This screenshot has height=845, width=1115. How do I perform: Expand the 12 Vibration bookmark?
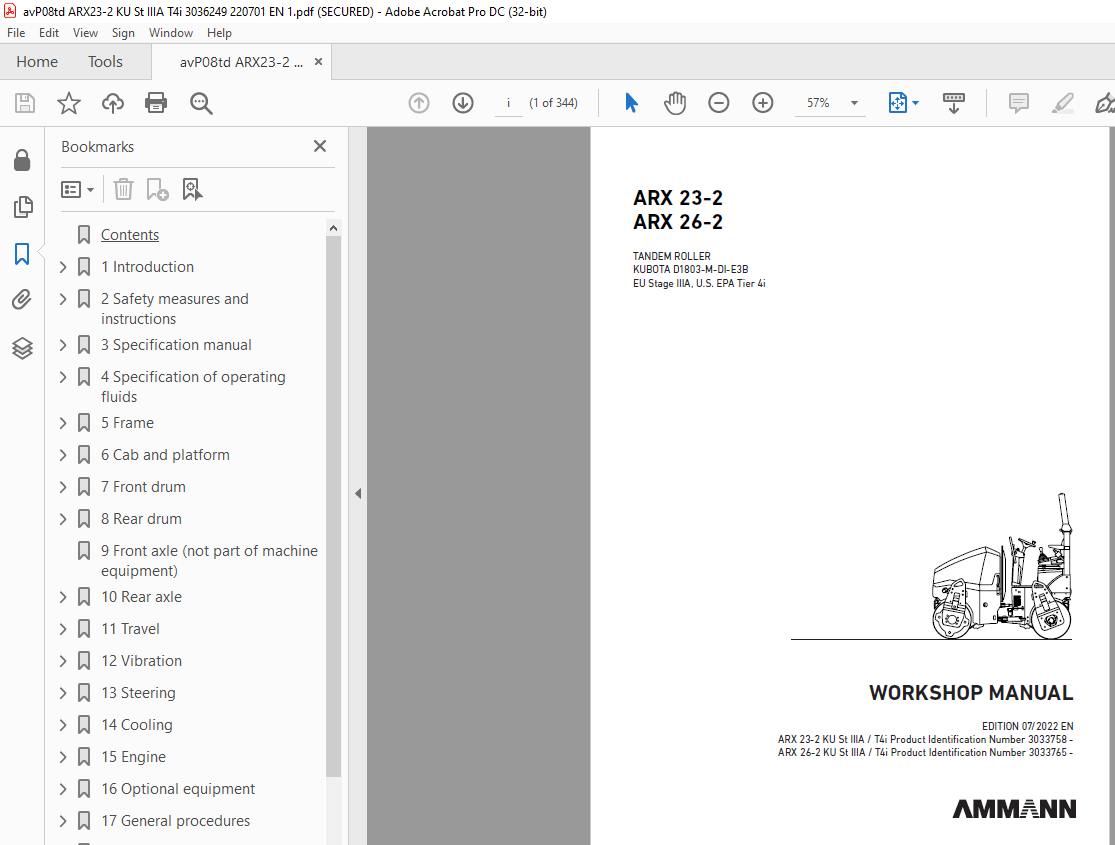click(x=63, y=661)
